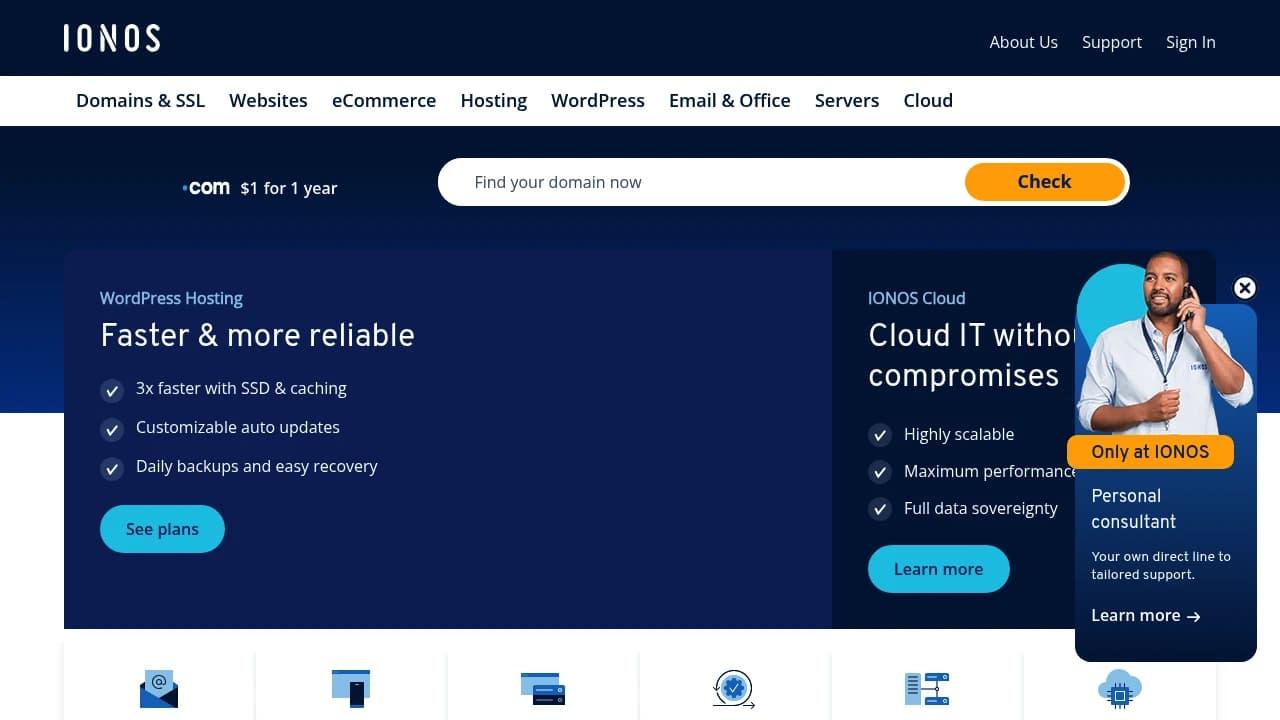Viewport: 1280px width, 720px height.
Task: Click the IONOS logo
Action: point(112,38)
